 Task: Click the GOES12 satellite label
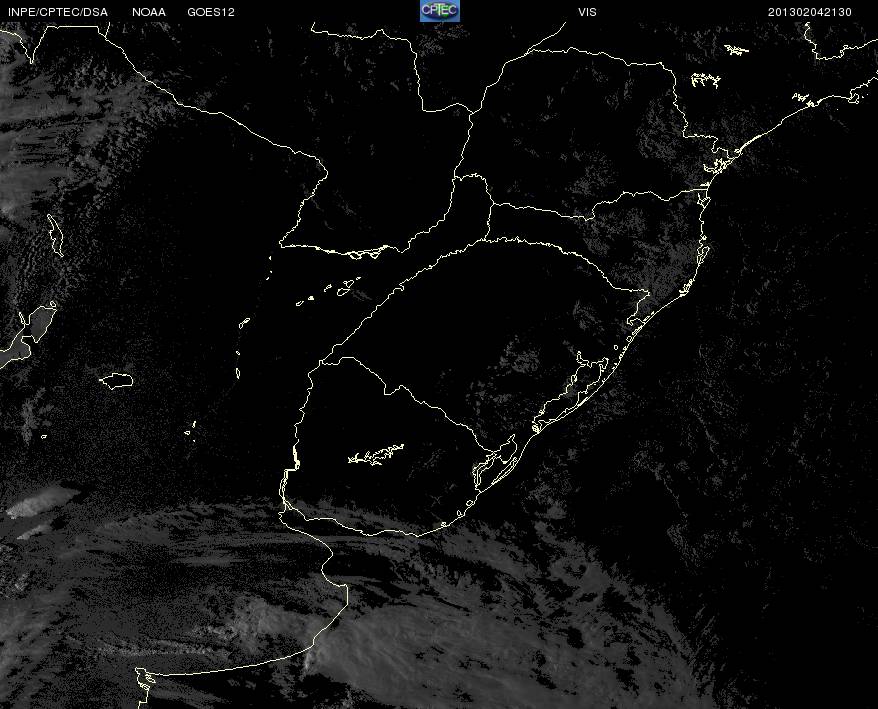click(211, 12)
